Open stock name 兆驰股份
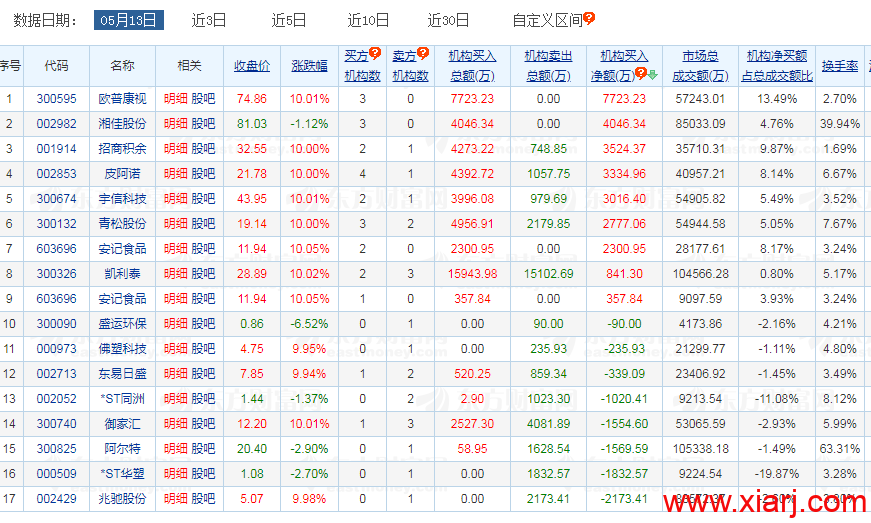The width and height of the screenshot is (871, 523). [x=122, y=499]
